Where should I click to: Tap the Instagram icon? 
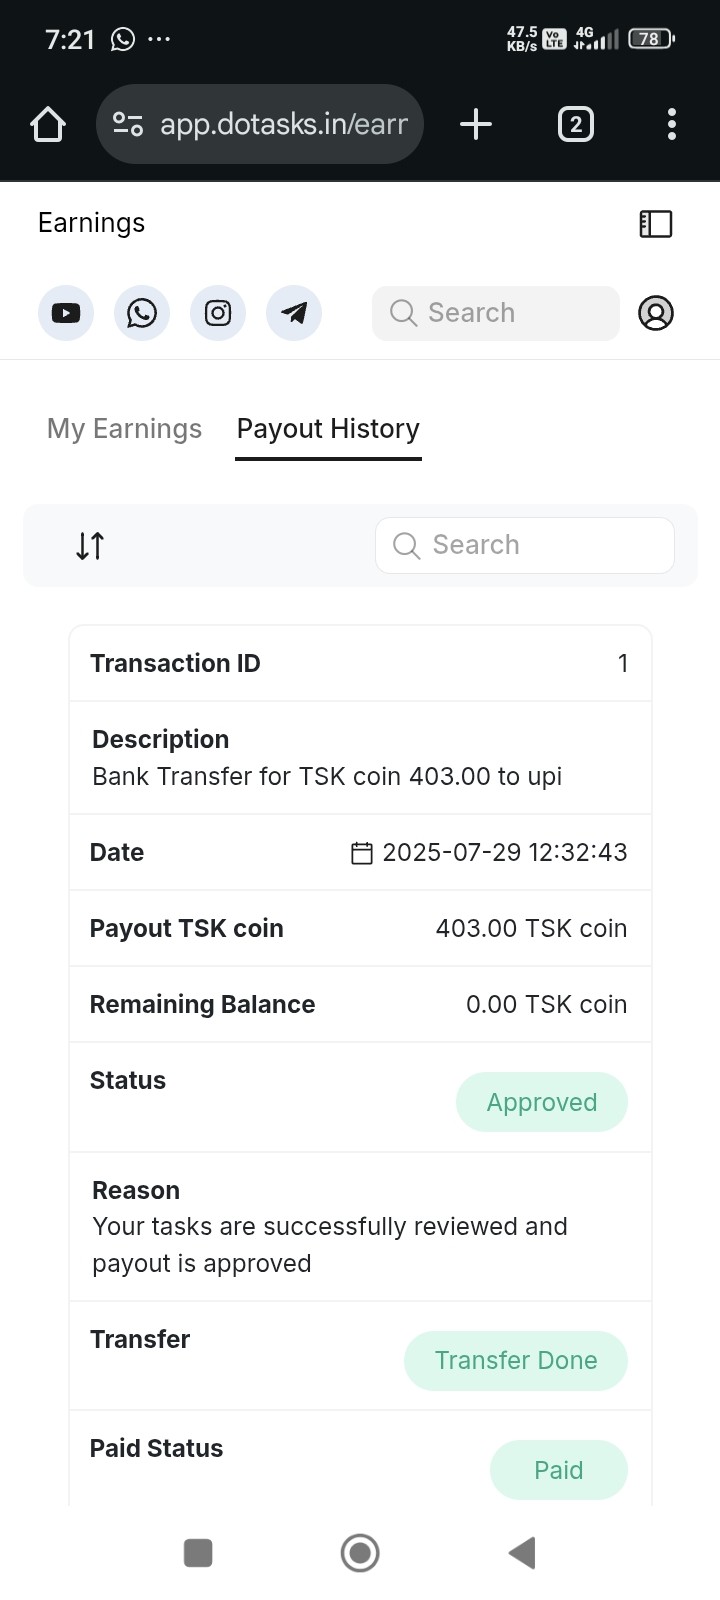218,313
